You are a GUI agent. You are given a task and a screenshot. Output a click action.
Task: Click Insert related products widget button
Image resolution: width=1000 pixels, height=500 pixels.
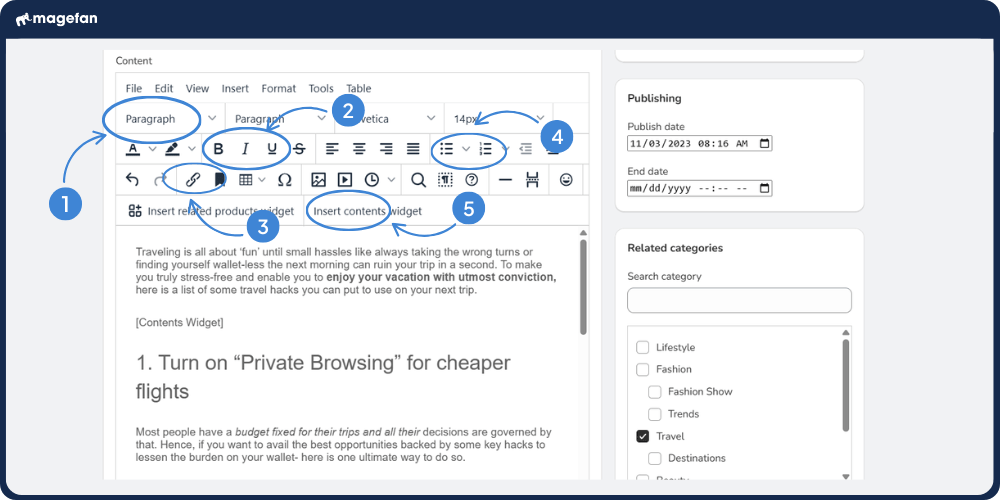[x=211, y=211]
